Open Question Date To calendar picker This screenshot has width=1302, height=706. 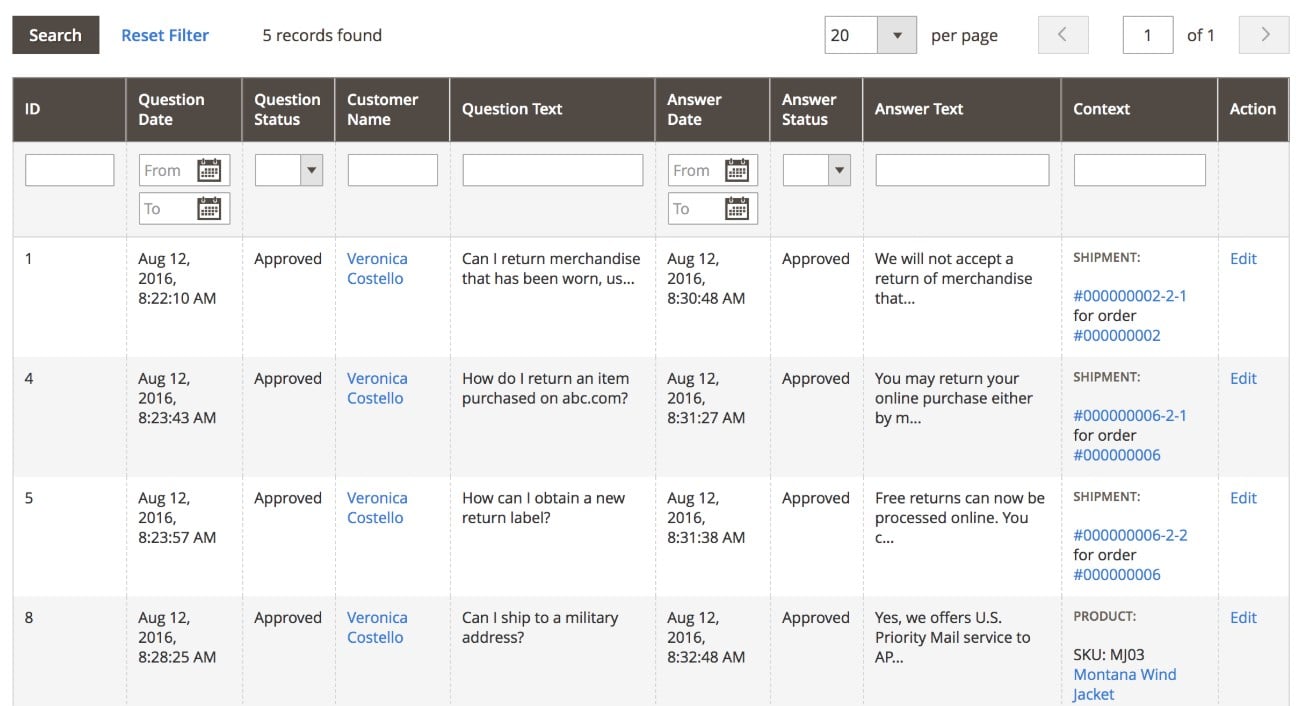tap(209, 208)
